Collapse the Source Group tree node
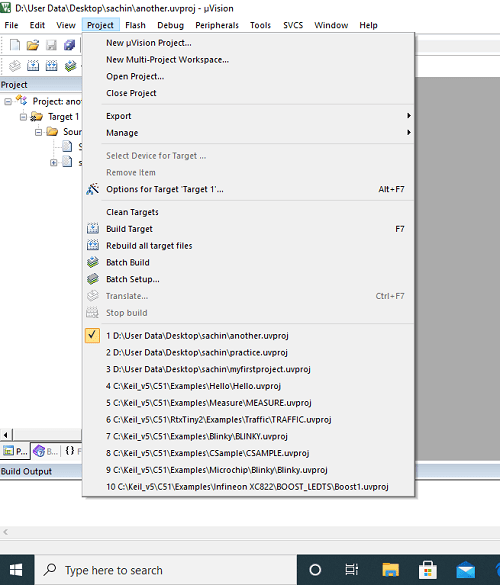Screen dimensions: 500x585 tap(38, 132)
